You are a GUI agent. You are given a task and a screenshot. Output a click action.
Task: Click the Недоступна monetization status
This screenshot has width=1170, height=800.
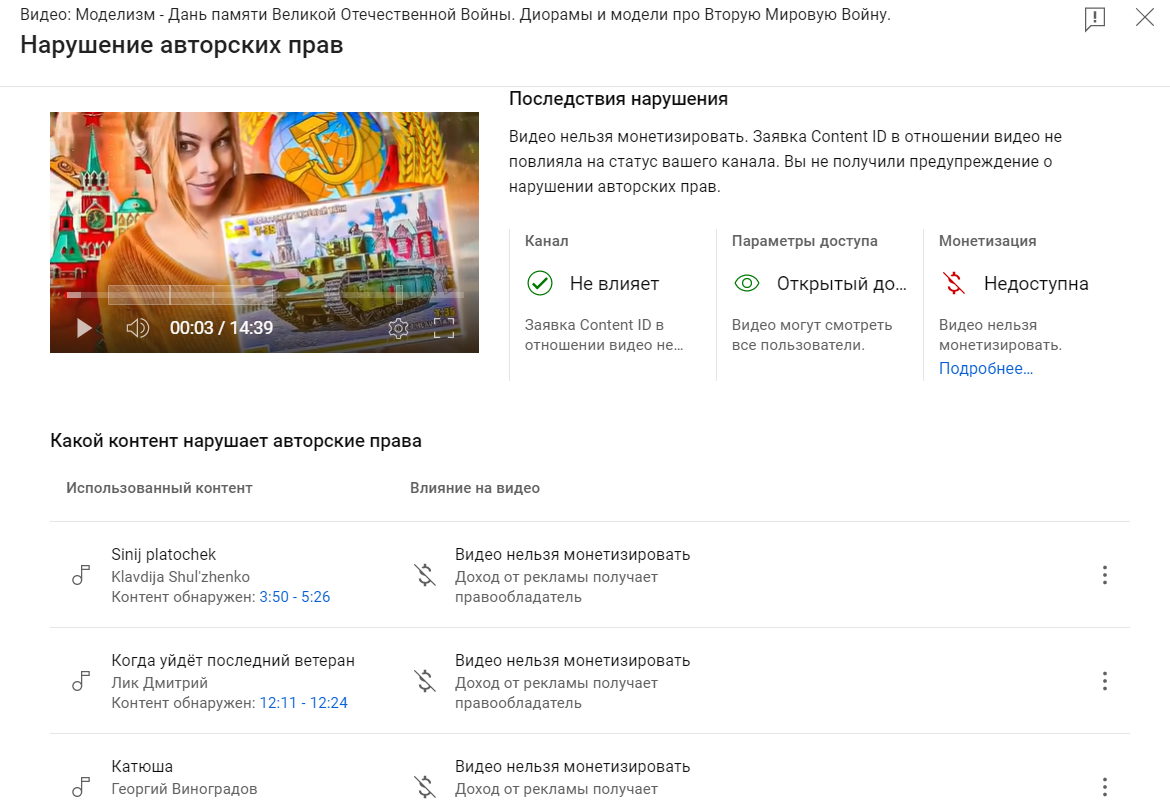(1036, 284)
